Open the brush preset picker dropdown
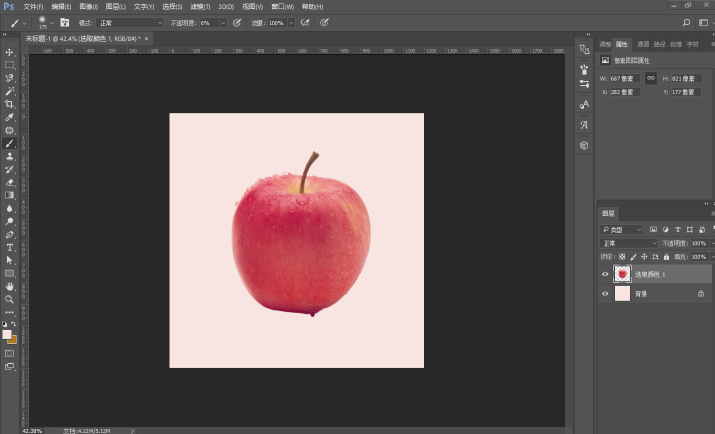The height and width of the screenshot is (434, 715). 52,23
